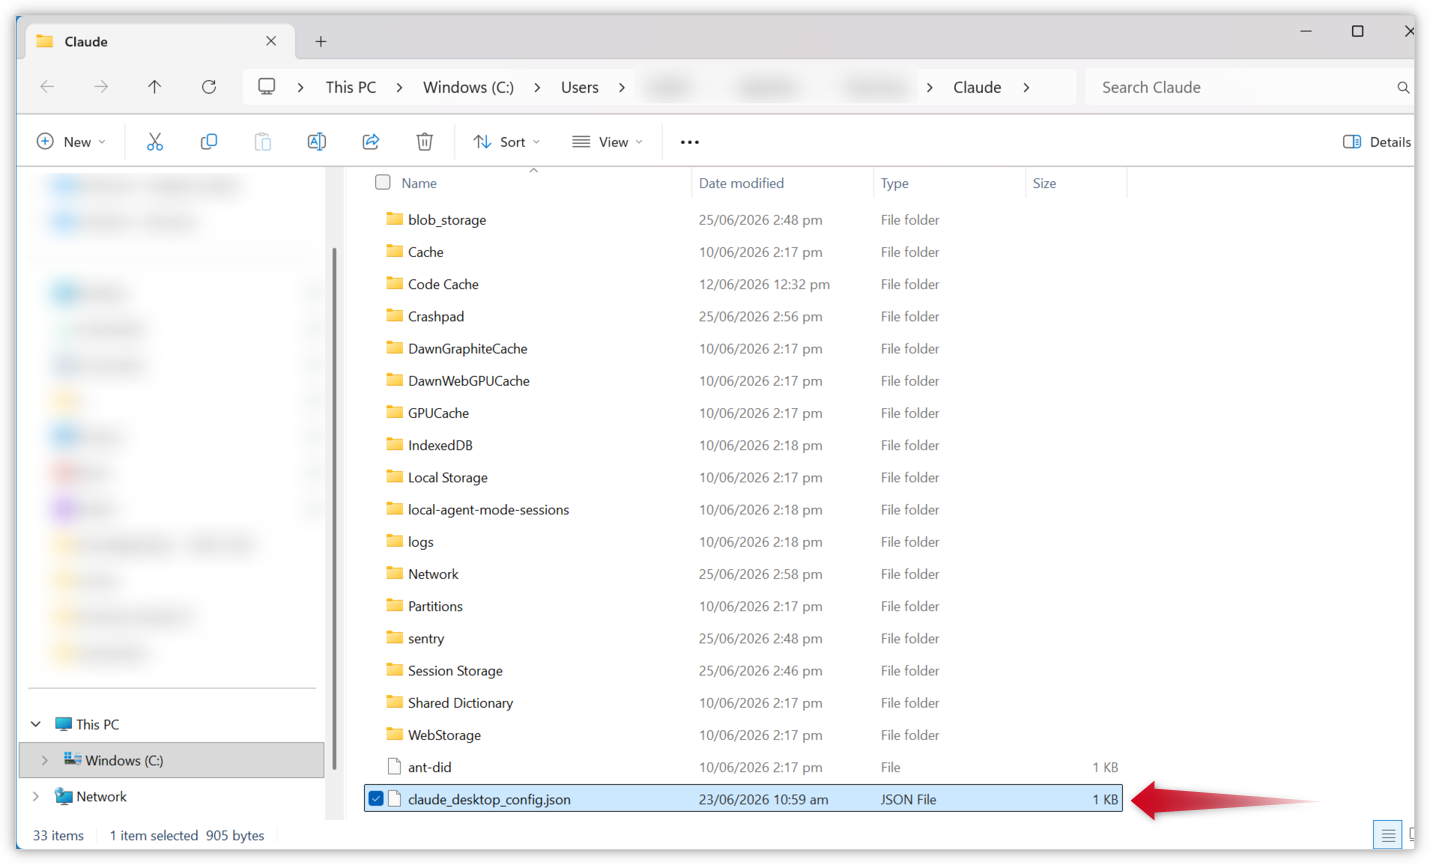The image size is (1430, 865).
Task: Expand chevron after This PC in address bar
Action: [x=399, y=87]
